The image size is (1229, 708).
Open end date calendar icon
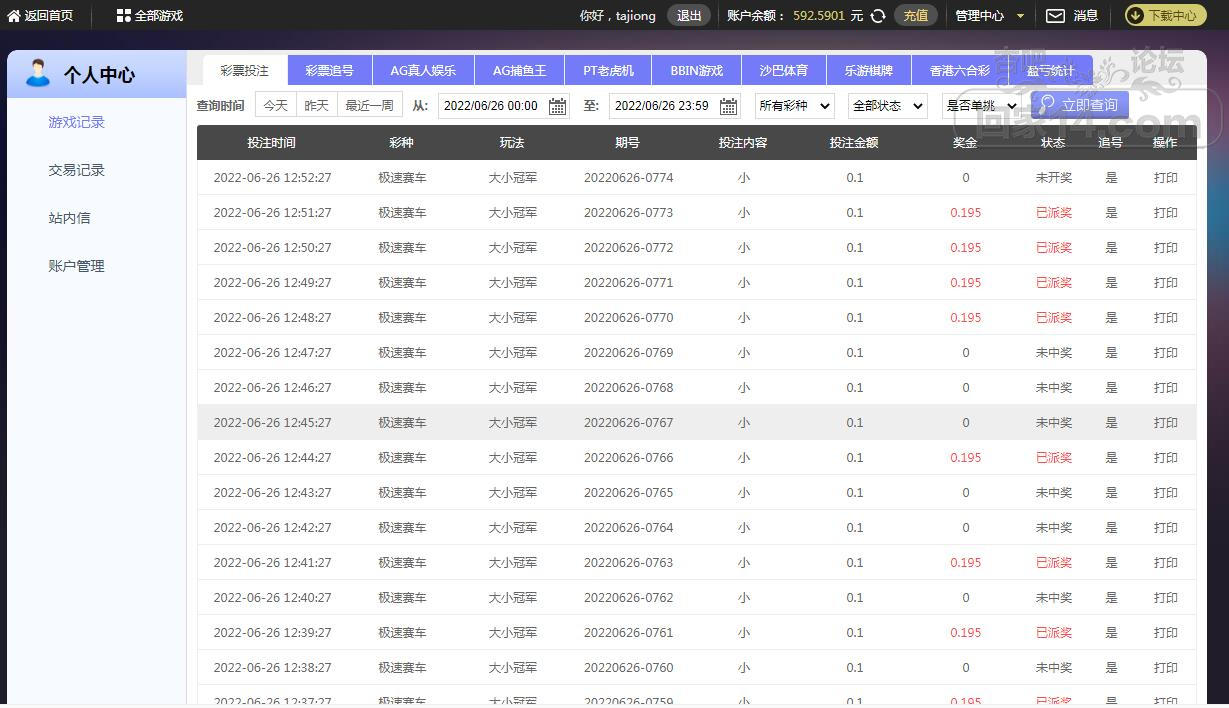click(x=729, y=106)
